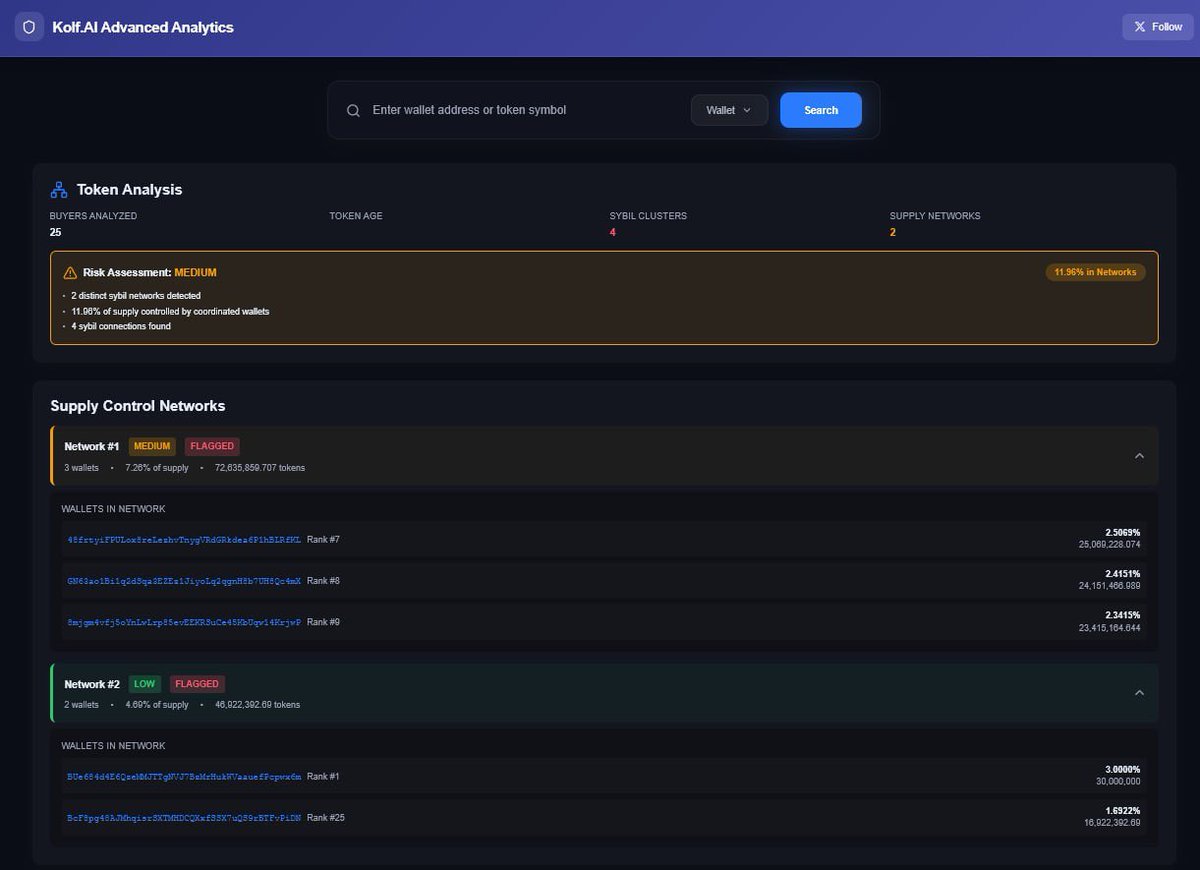Open the Wallet type dropdown
1200x870 pixels.
point(729,110)
